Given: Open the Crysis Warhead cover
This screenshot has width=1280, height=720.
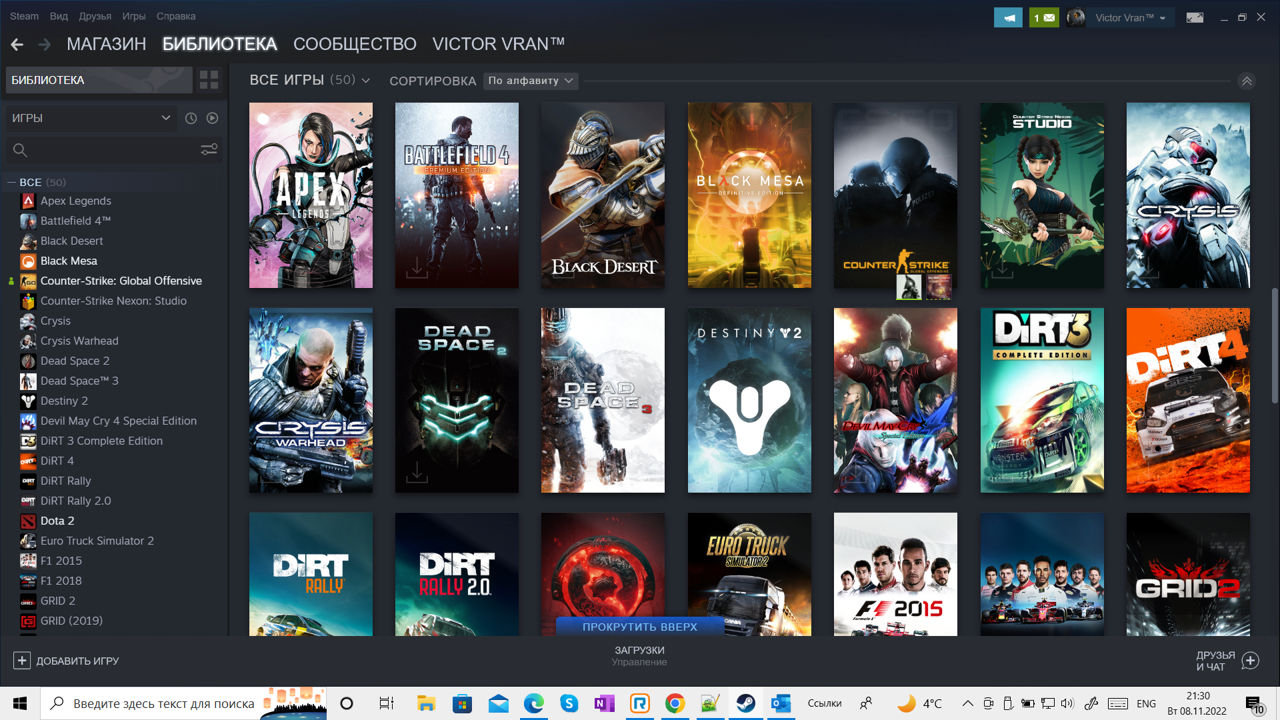Looking at the screenshot, I should click(311, 400).
